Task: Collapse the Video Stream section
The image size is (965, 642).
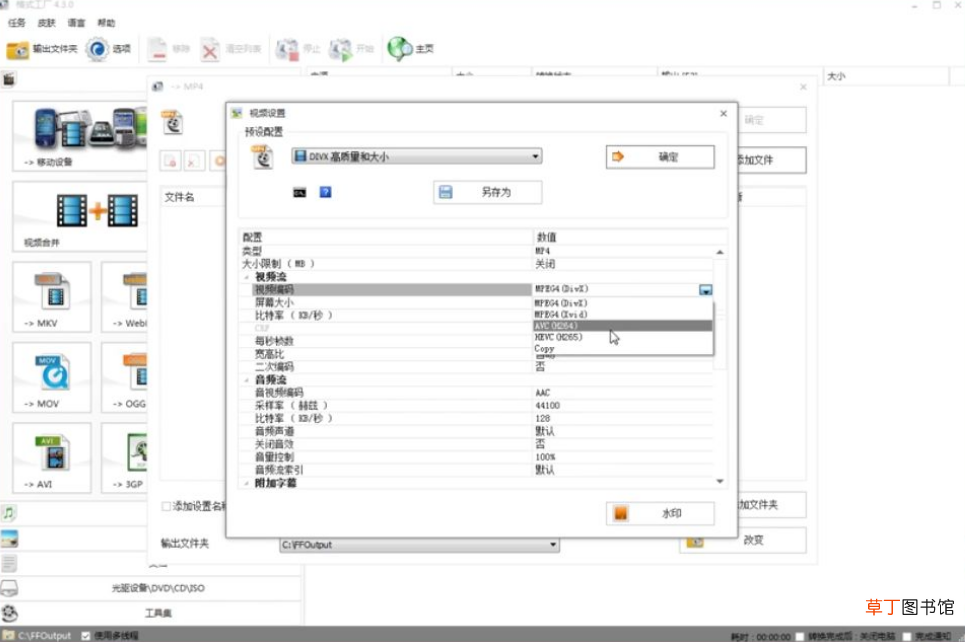Action: tap(247, 277)
